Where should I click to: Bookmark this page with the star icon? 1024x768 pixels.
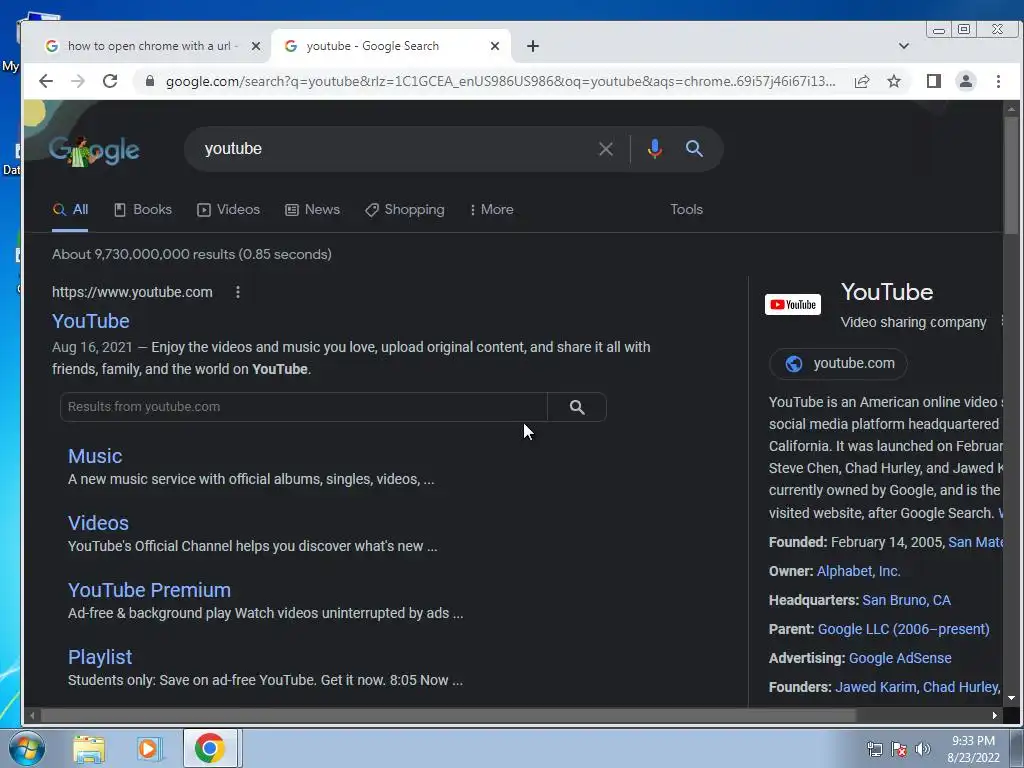[x=894, y=81]
